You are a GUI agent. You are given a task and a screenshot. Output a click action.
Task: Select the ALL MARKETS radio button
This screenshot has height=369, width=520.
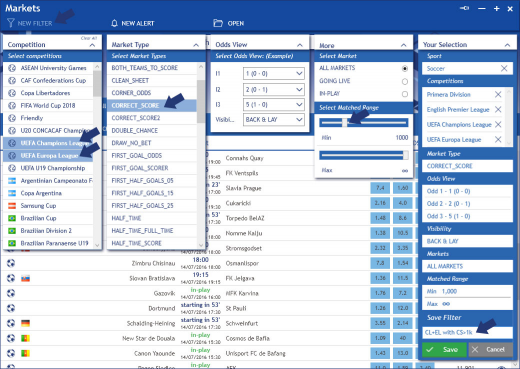[x=405, y=68]
